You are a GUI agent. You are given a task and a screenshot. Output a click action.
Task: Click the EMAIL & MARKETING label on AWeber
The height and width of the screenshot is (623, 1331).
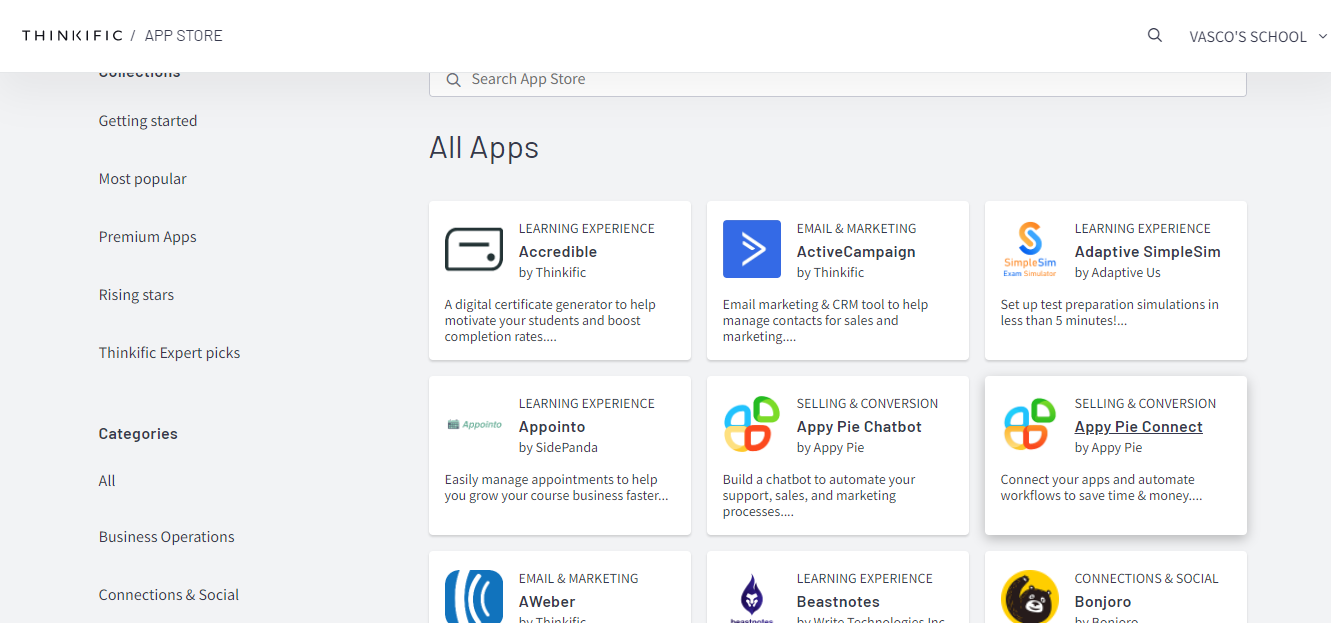pyautogui.click(x=579, y=579)
